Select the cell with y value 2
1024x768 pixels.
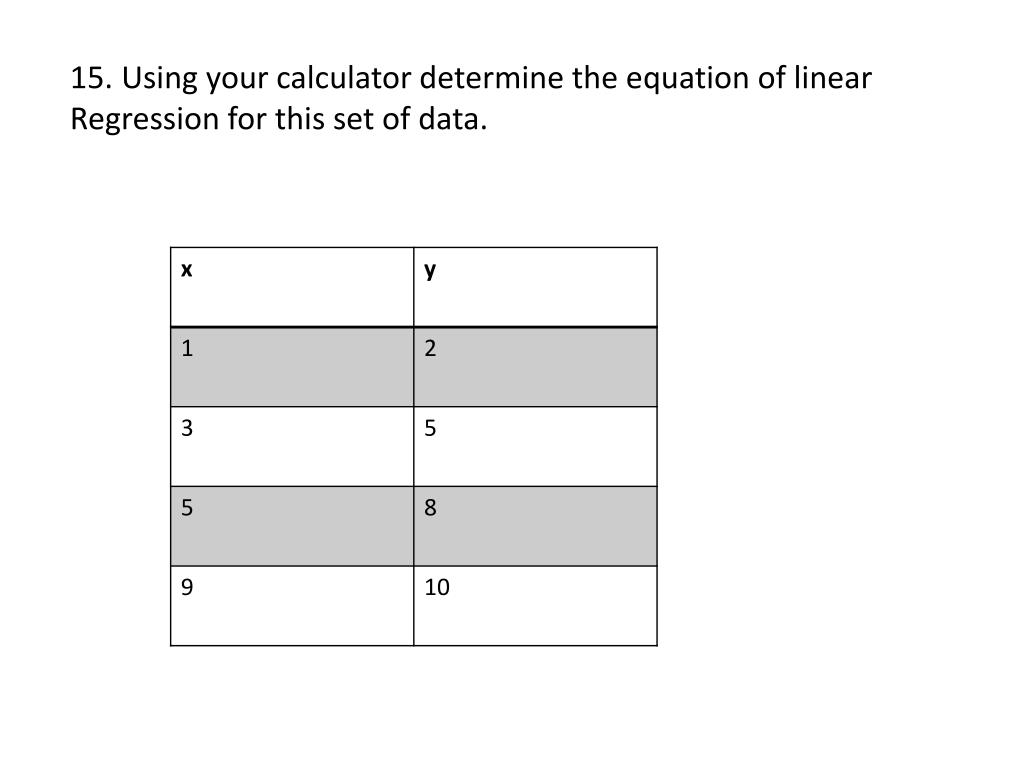pos(536,367)
